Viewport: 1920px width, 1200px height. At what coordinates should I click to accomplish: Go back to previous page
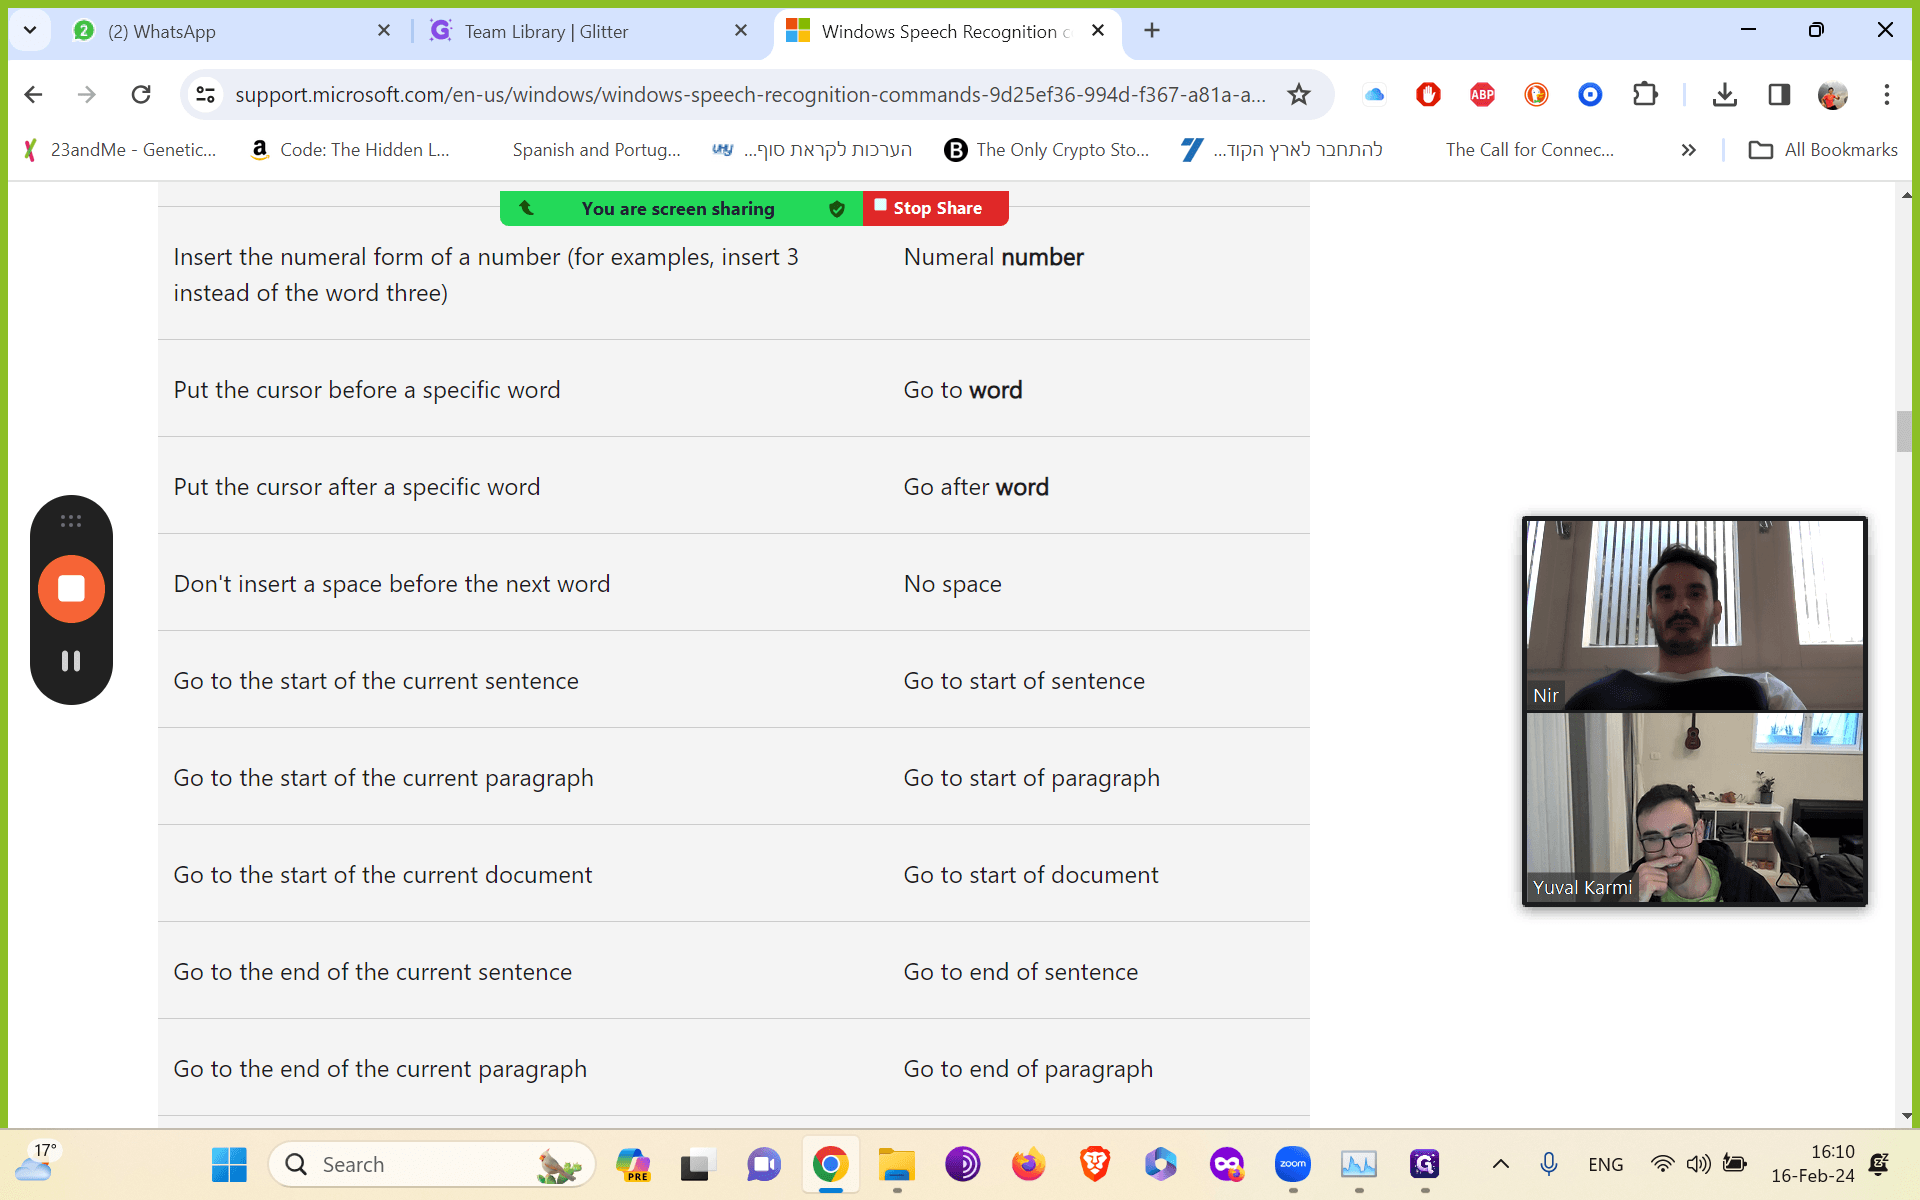coord(33,95)
